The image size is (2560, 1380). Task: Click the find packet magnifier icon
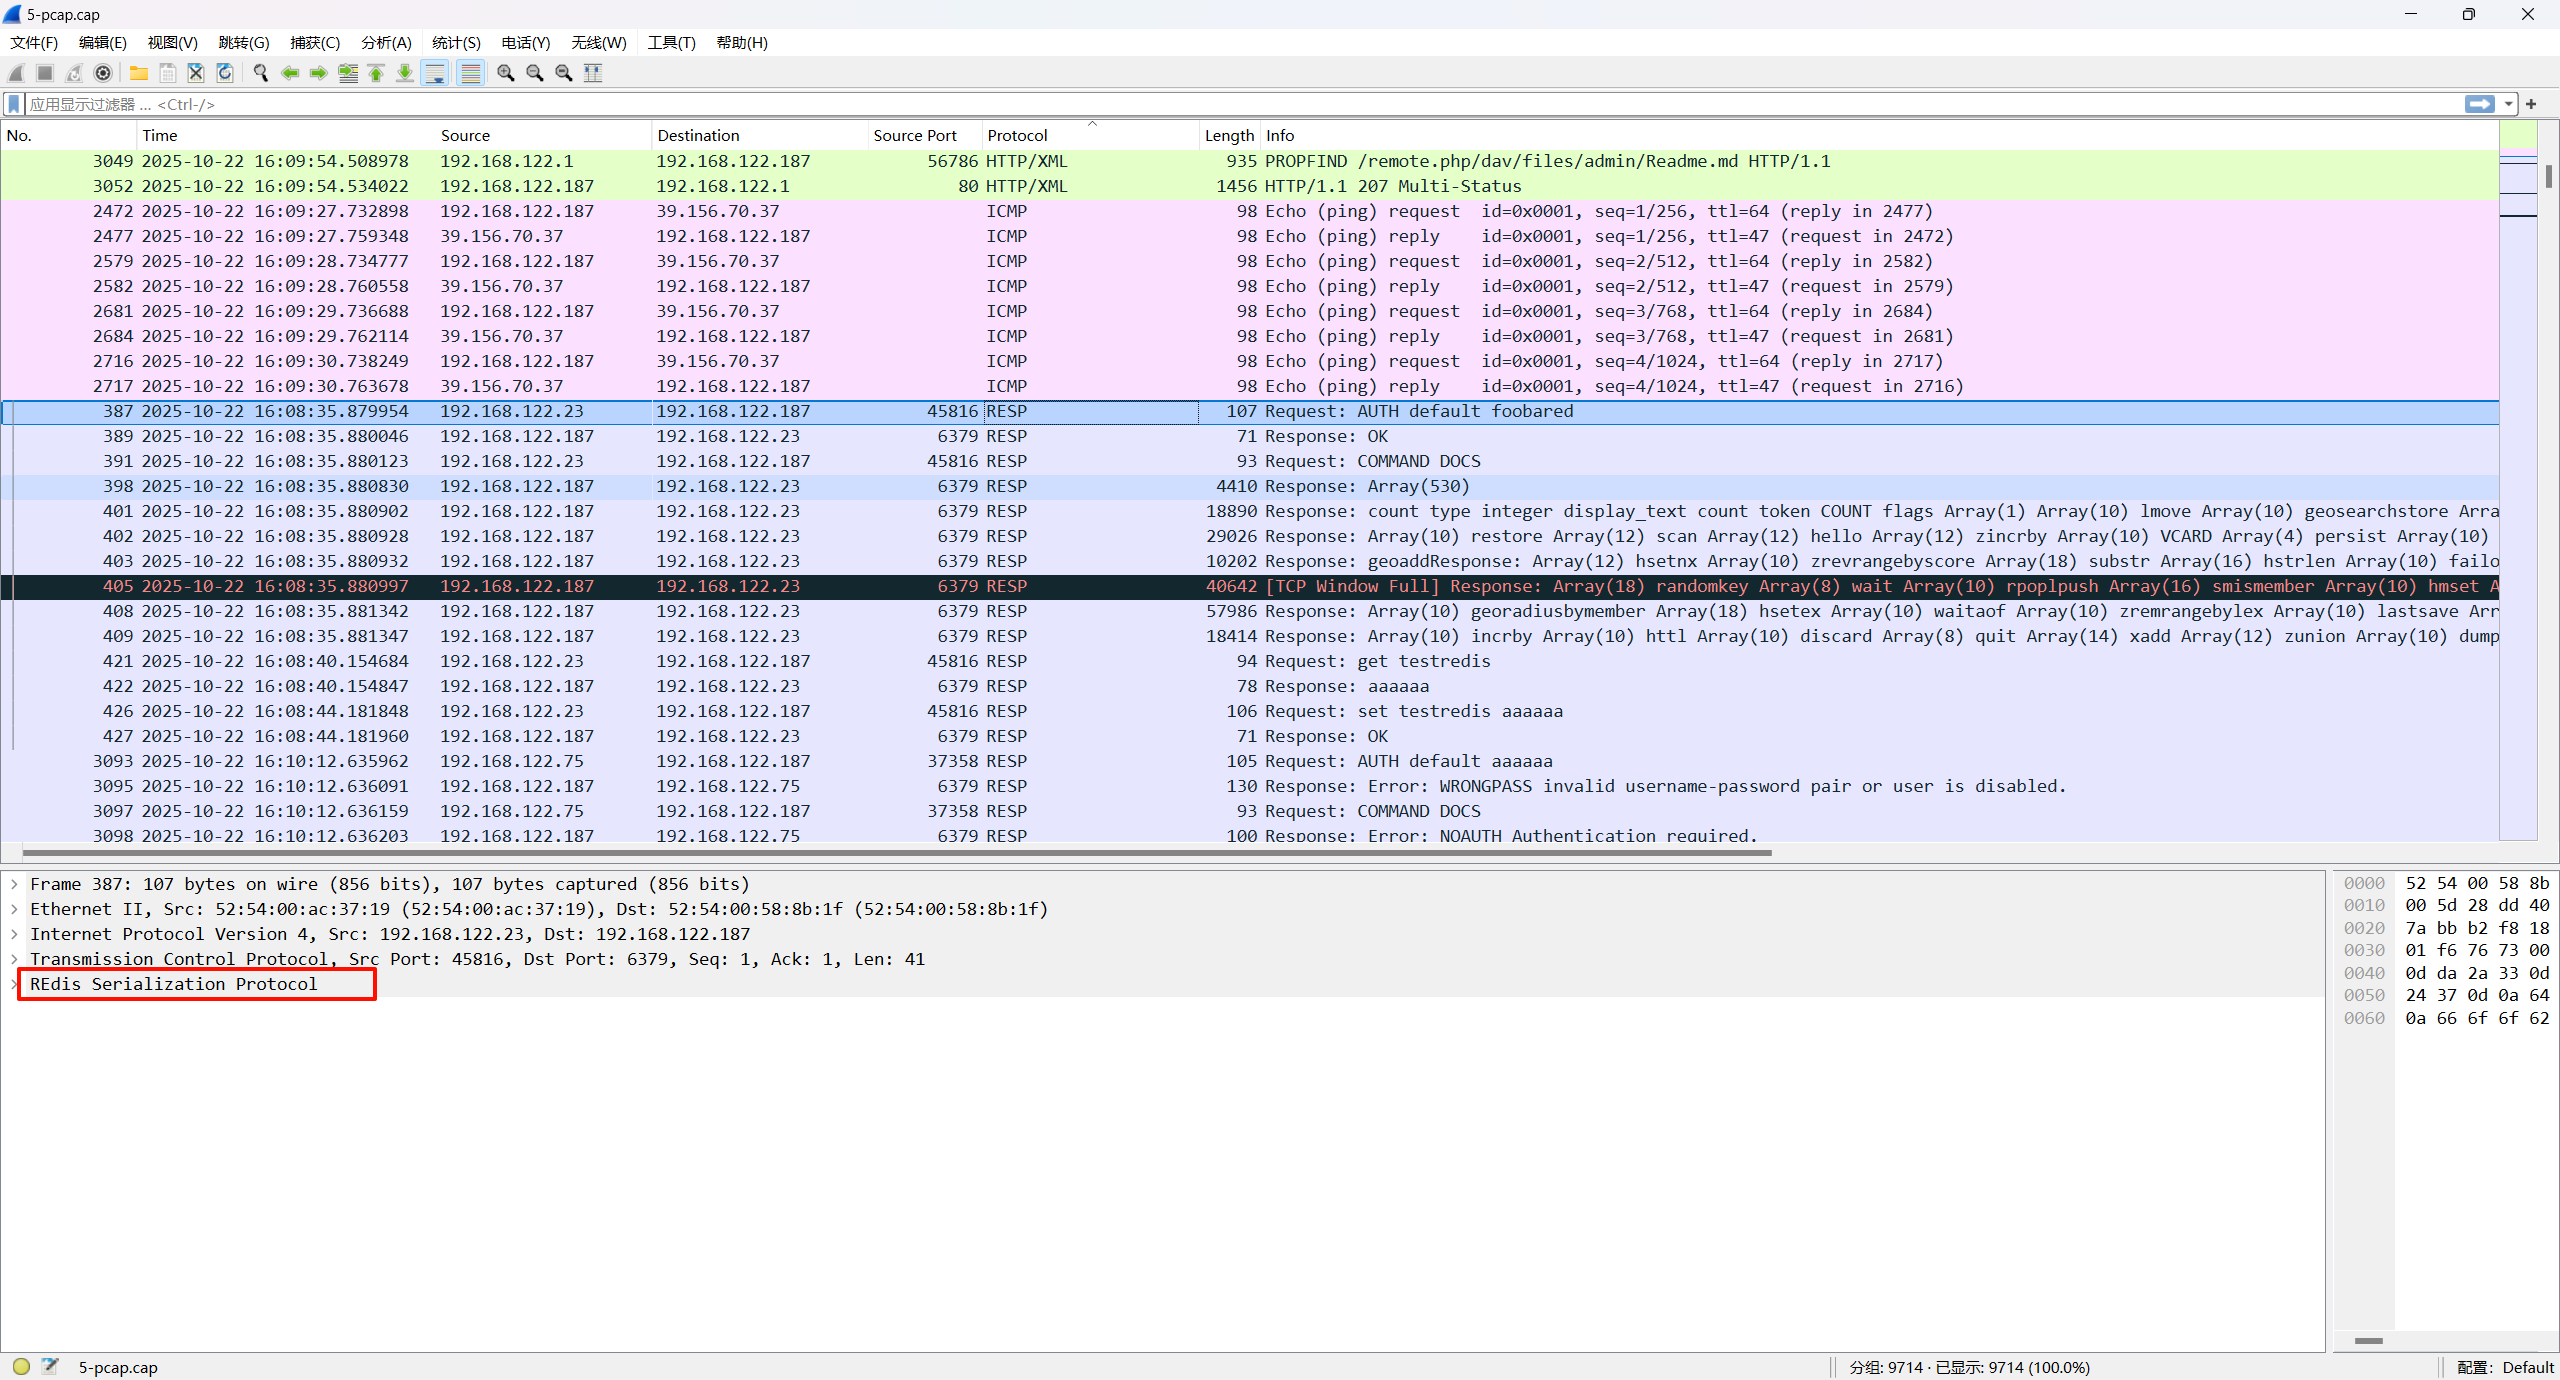pyautogui.click(x=261, y=73)
